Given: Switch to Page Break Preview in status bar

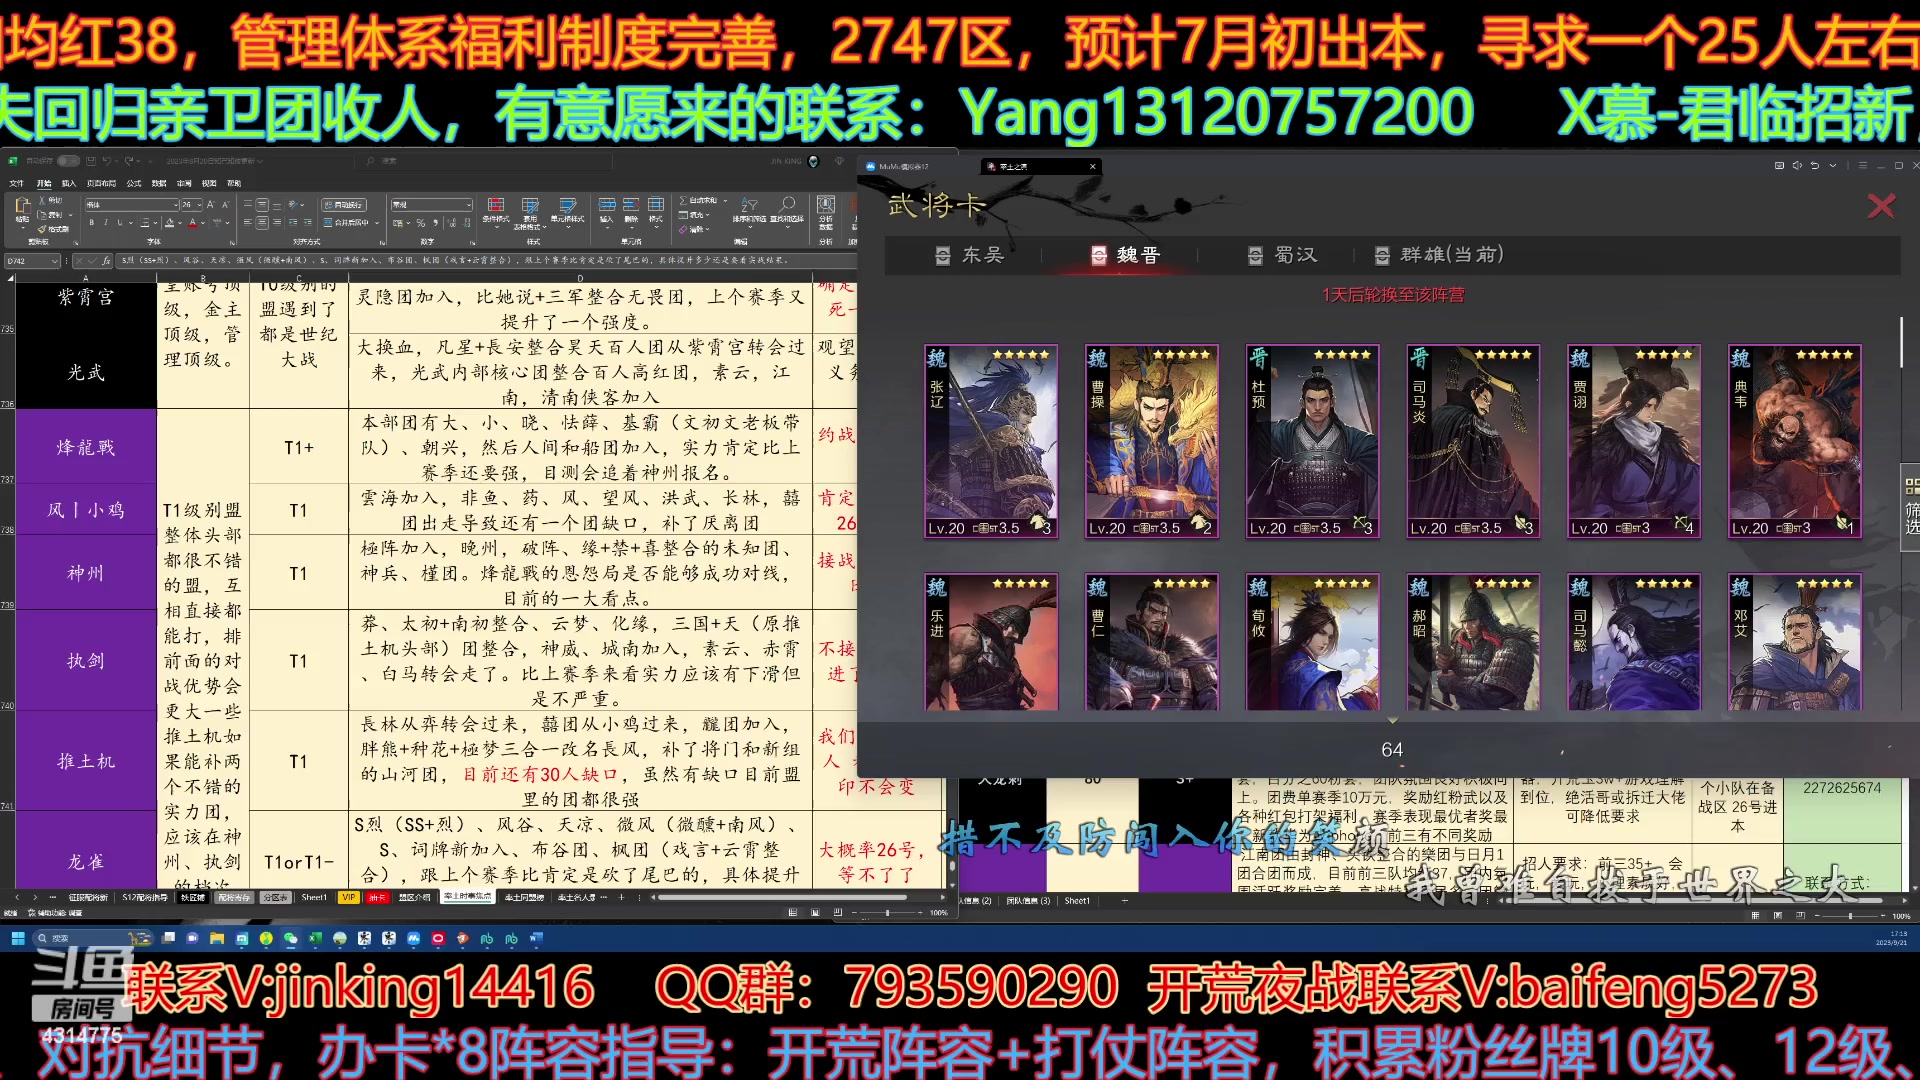Looking at the screenshot, I should point(837,912).
